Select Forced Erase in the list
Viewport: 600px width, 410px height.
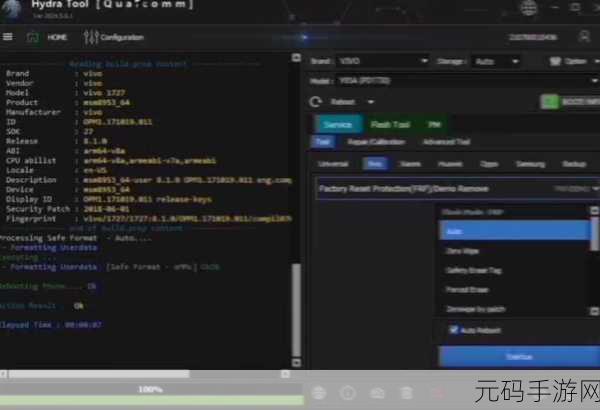(467, 289)
